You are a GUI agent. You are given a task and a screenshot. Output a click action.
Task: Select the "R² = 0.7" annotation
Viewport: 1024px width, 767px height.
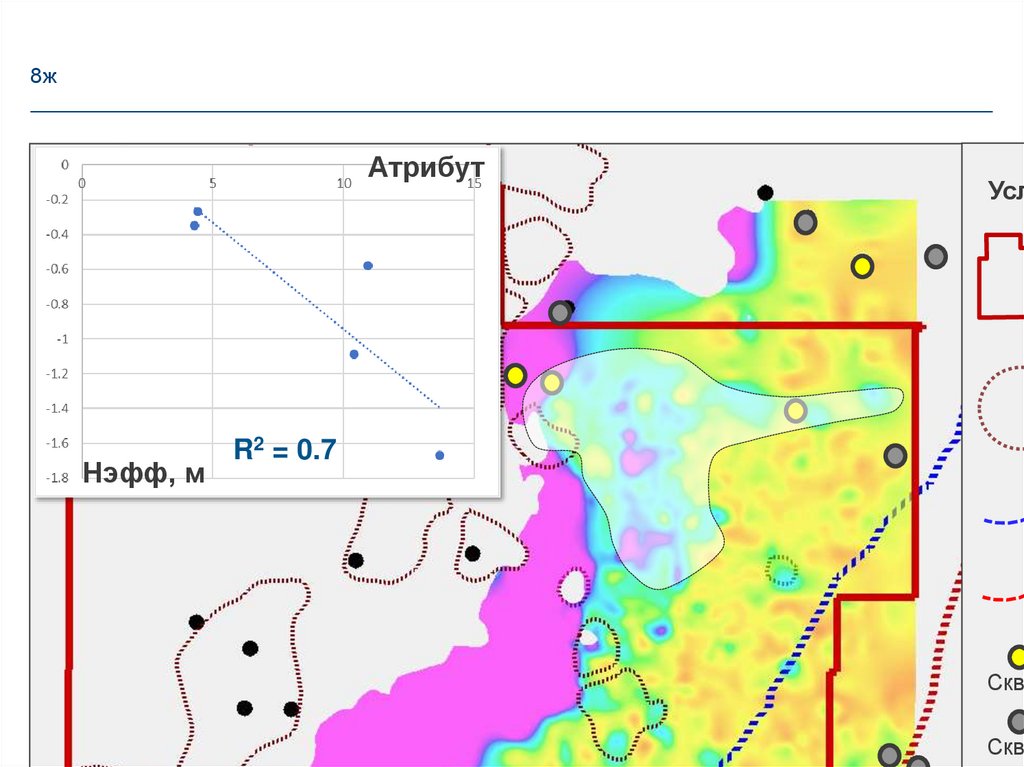[x=285, y=449]
